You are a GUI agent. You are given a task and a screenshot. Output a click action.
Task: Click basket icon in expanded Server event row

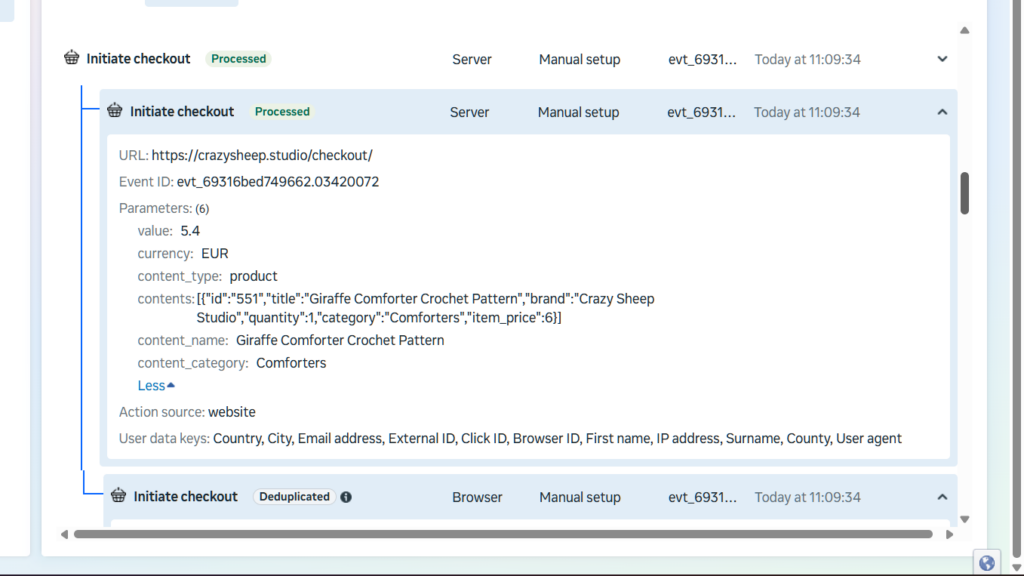coord(115,111)
